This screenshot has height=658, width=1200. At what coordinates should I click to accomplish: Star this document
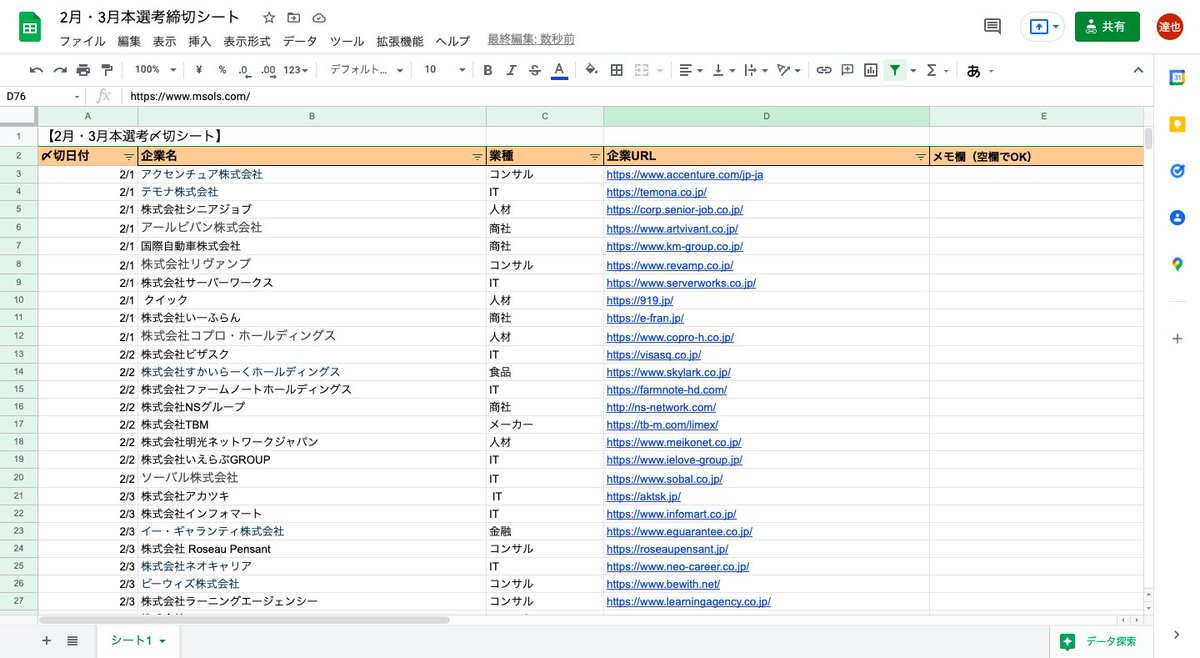click(269, 18)
